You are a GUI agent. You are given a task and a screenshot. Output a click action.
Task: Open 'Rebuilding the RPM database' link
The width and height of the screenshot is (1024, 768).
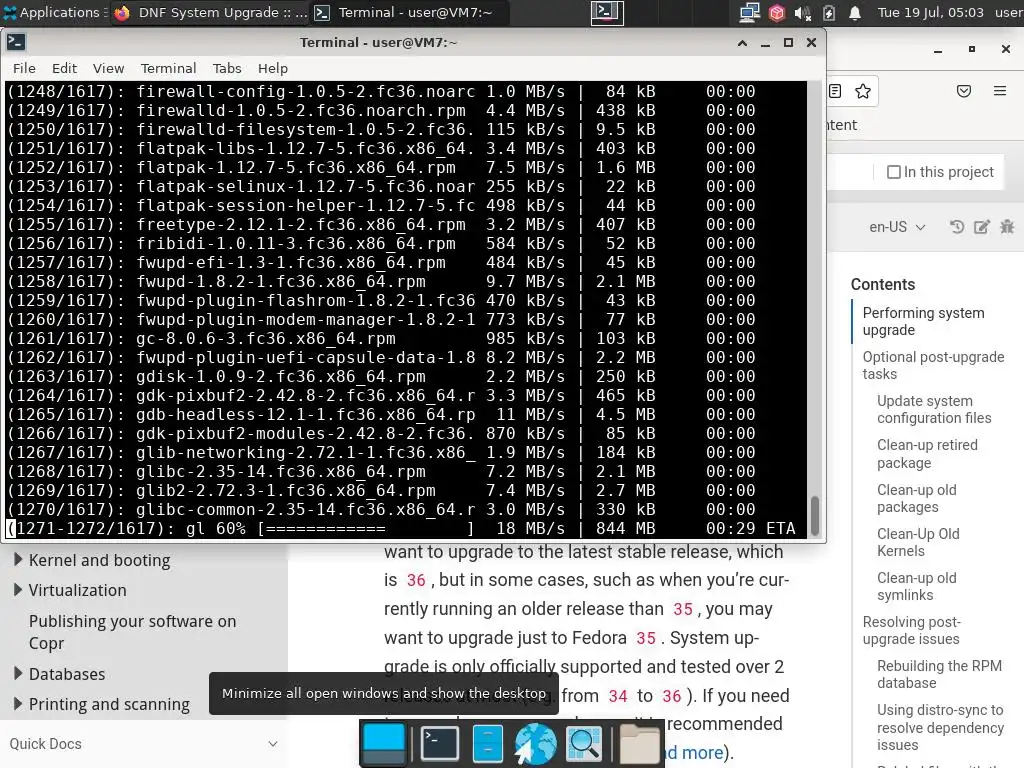pos(939,675)
